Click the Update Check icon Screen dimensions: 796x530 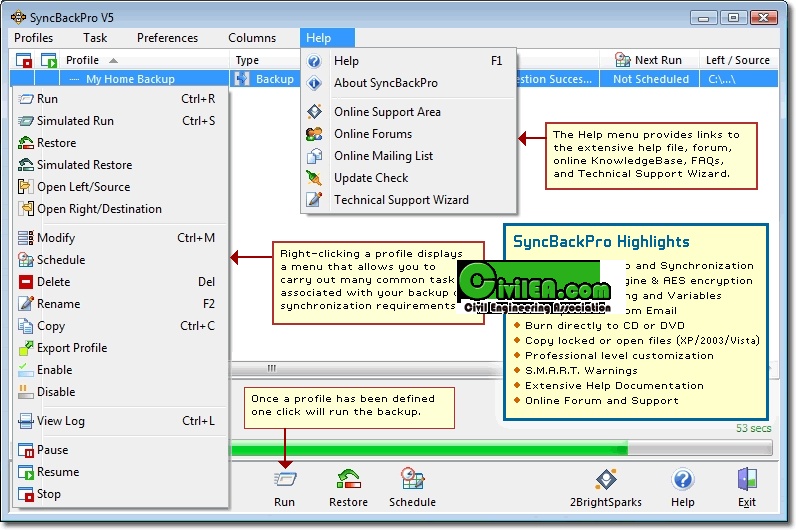314,178
